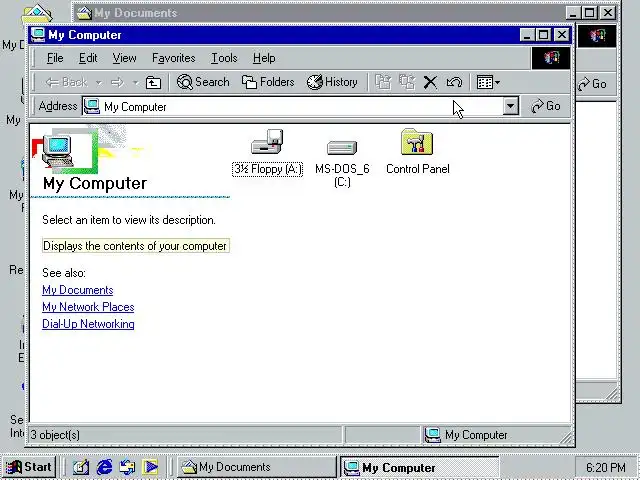Open the Help menu

tap(264, 58)
